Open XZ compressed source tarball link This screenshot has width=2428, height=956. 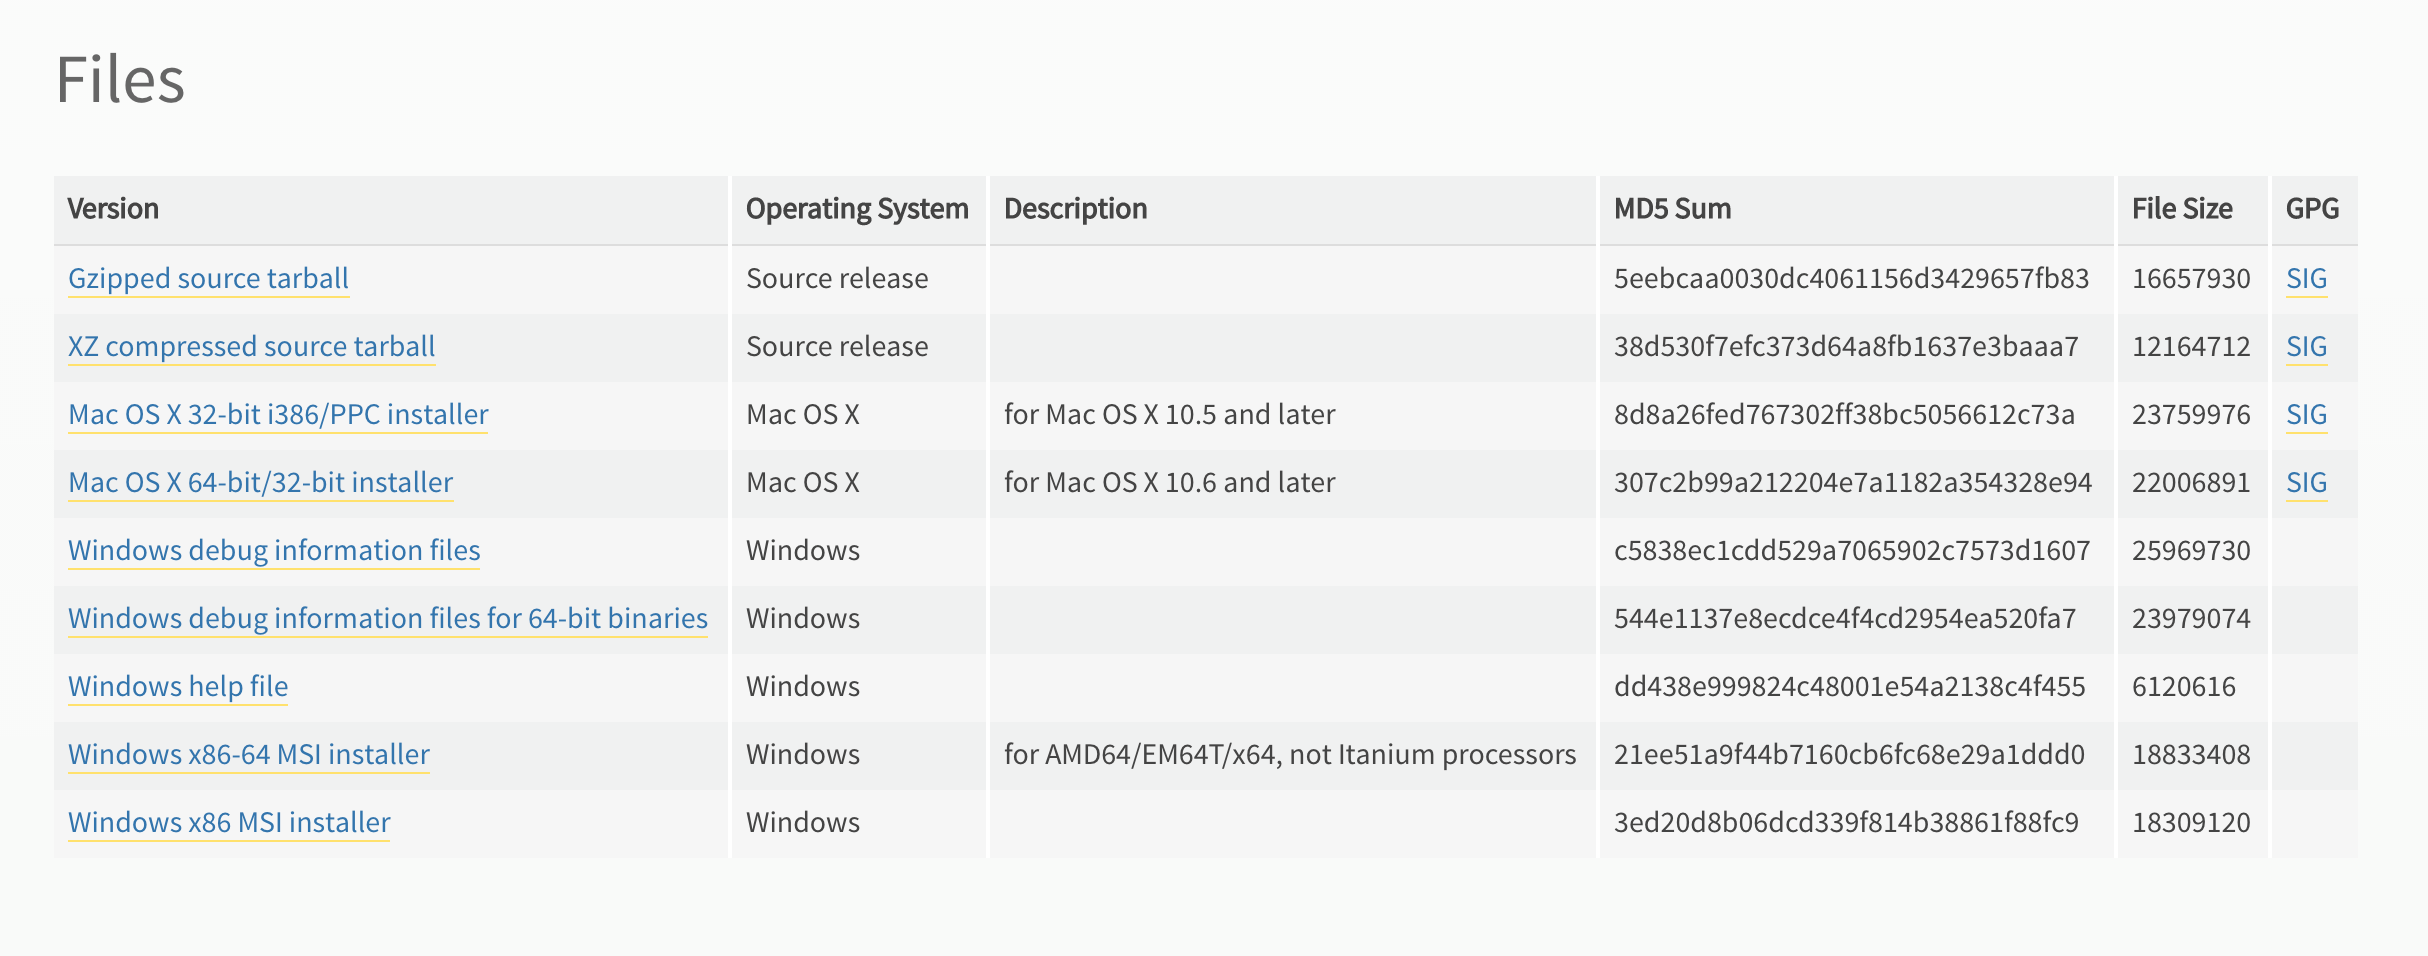pyautogui.click(x=251, y=346)
